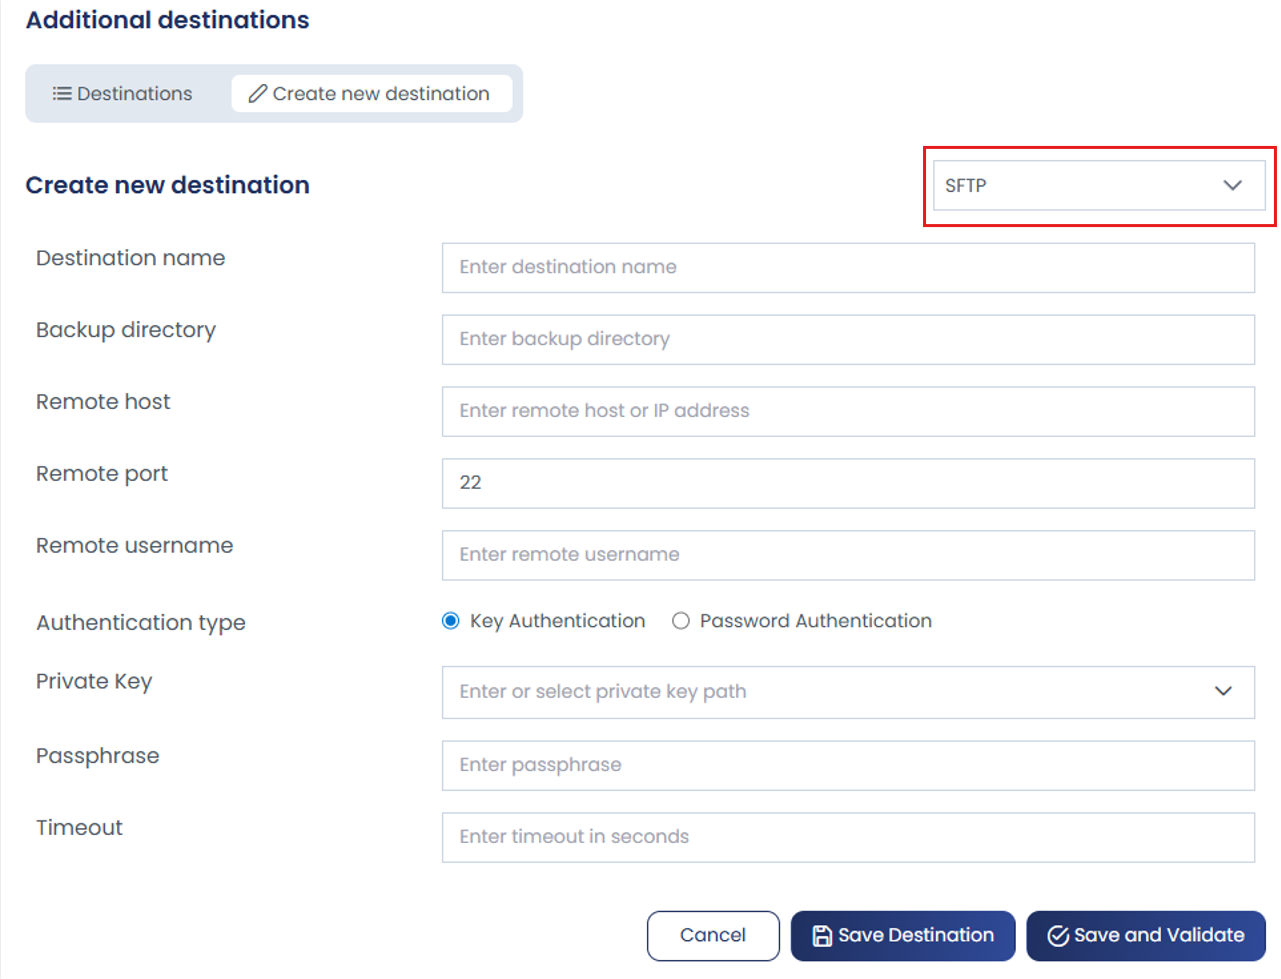
Task: Click the list icon beside Destinations
Action: click(x=62, y=94)
